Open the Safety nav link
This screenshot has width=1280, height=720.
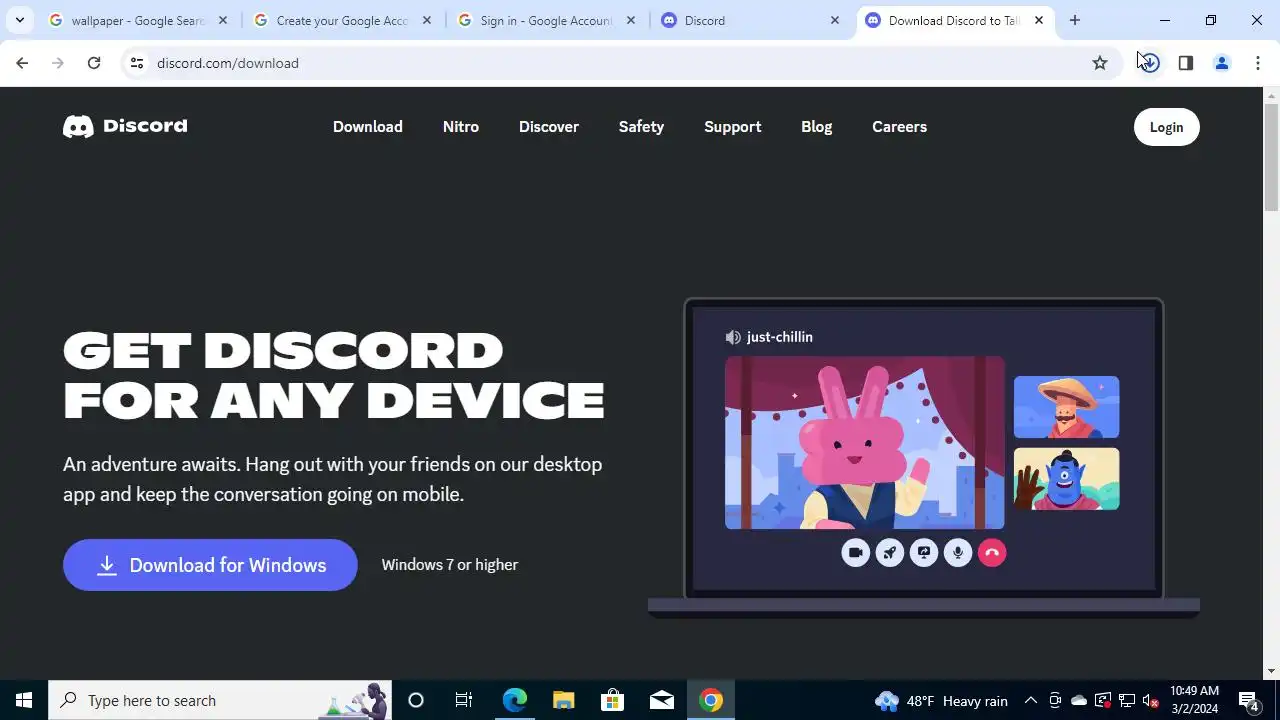(x=641, y=127)
